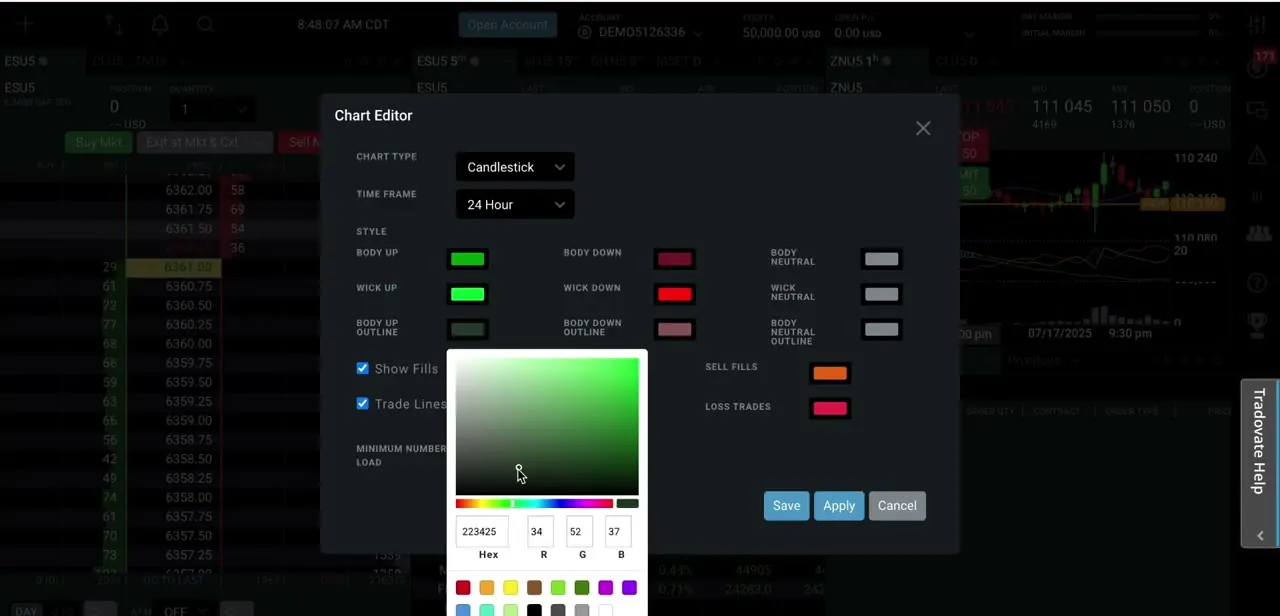Screen dimensions: 1280x616
Task: Choose the magenta preset color
Action: click(606, 588)
